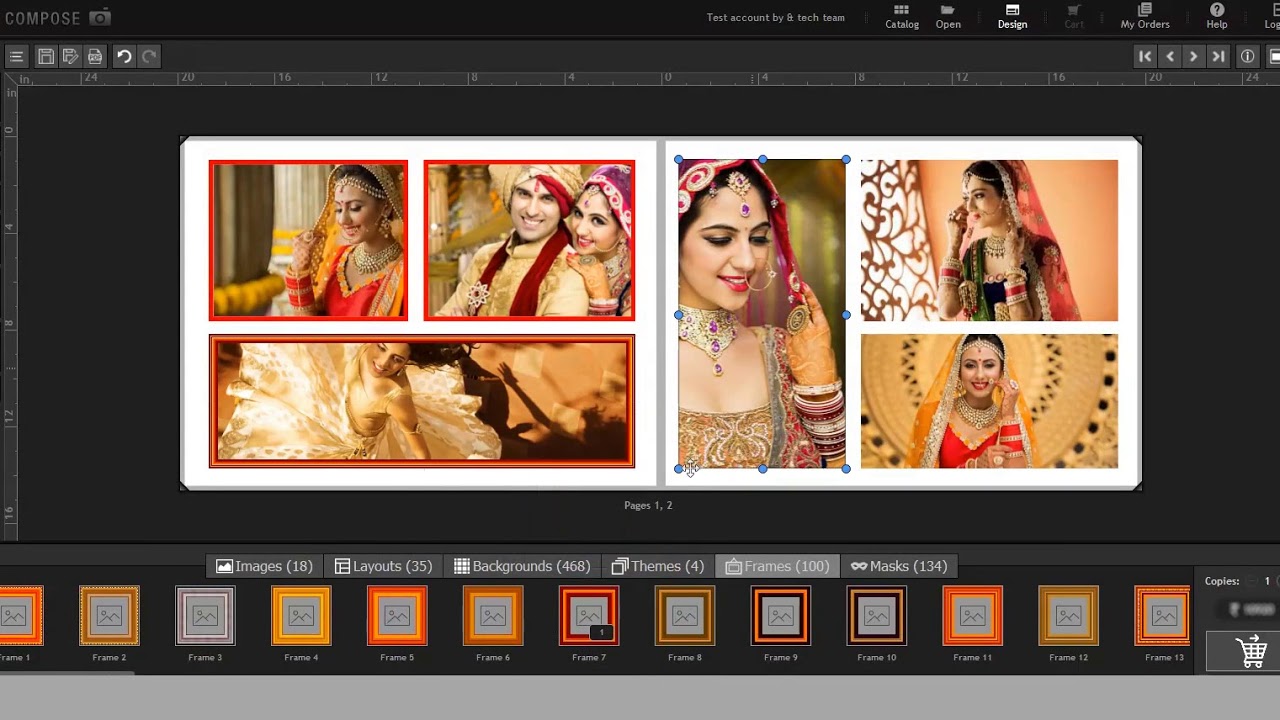Open the hamburger menu in the toolbar
Image resolution: width=1280 pixels, height=720 pixels.
click(x=16, y=57)
